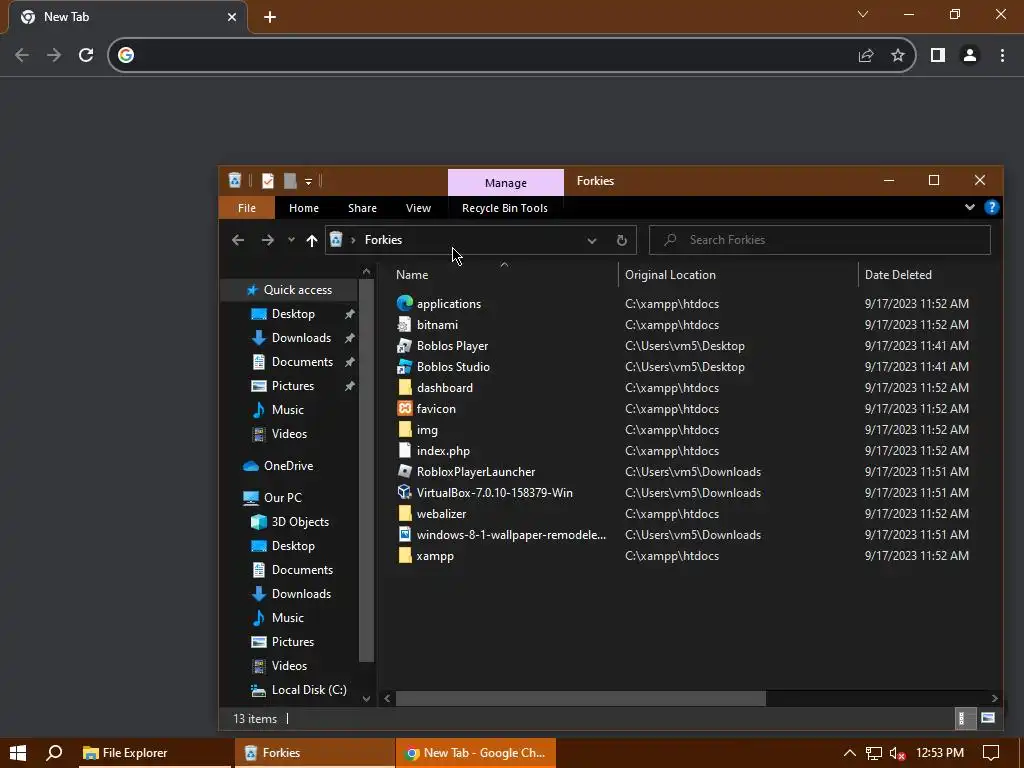Click the navigation pane scrollbar

point(366,470)
